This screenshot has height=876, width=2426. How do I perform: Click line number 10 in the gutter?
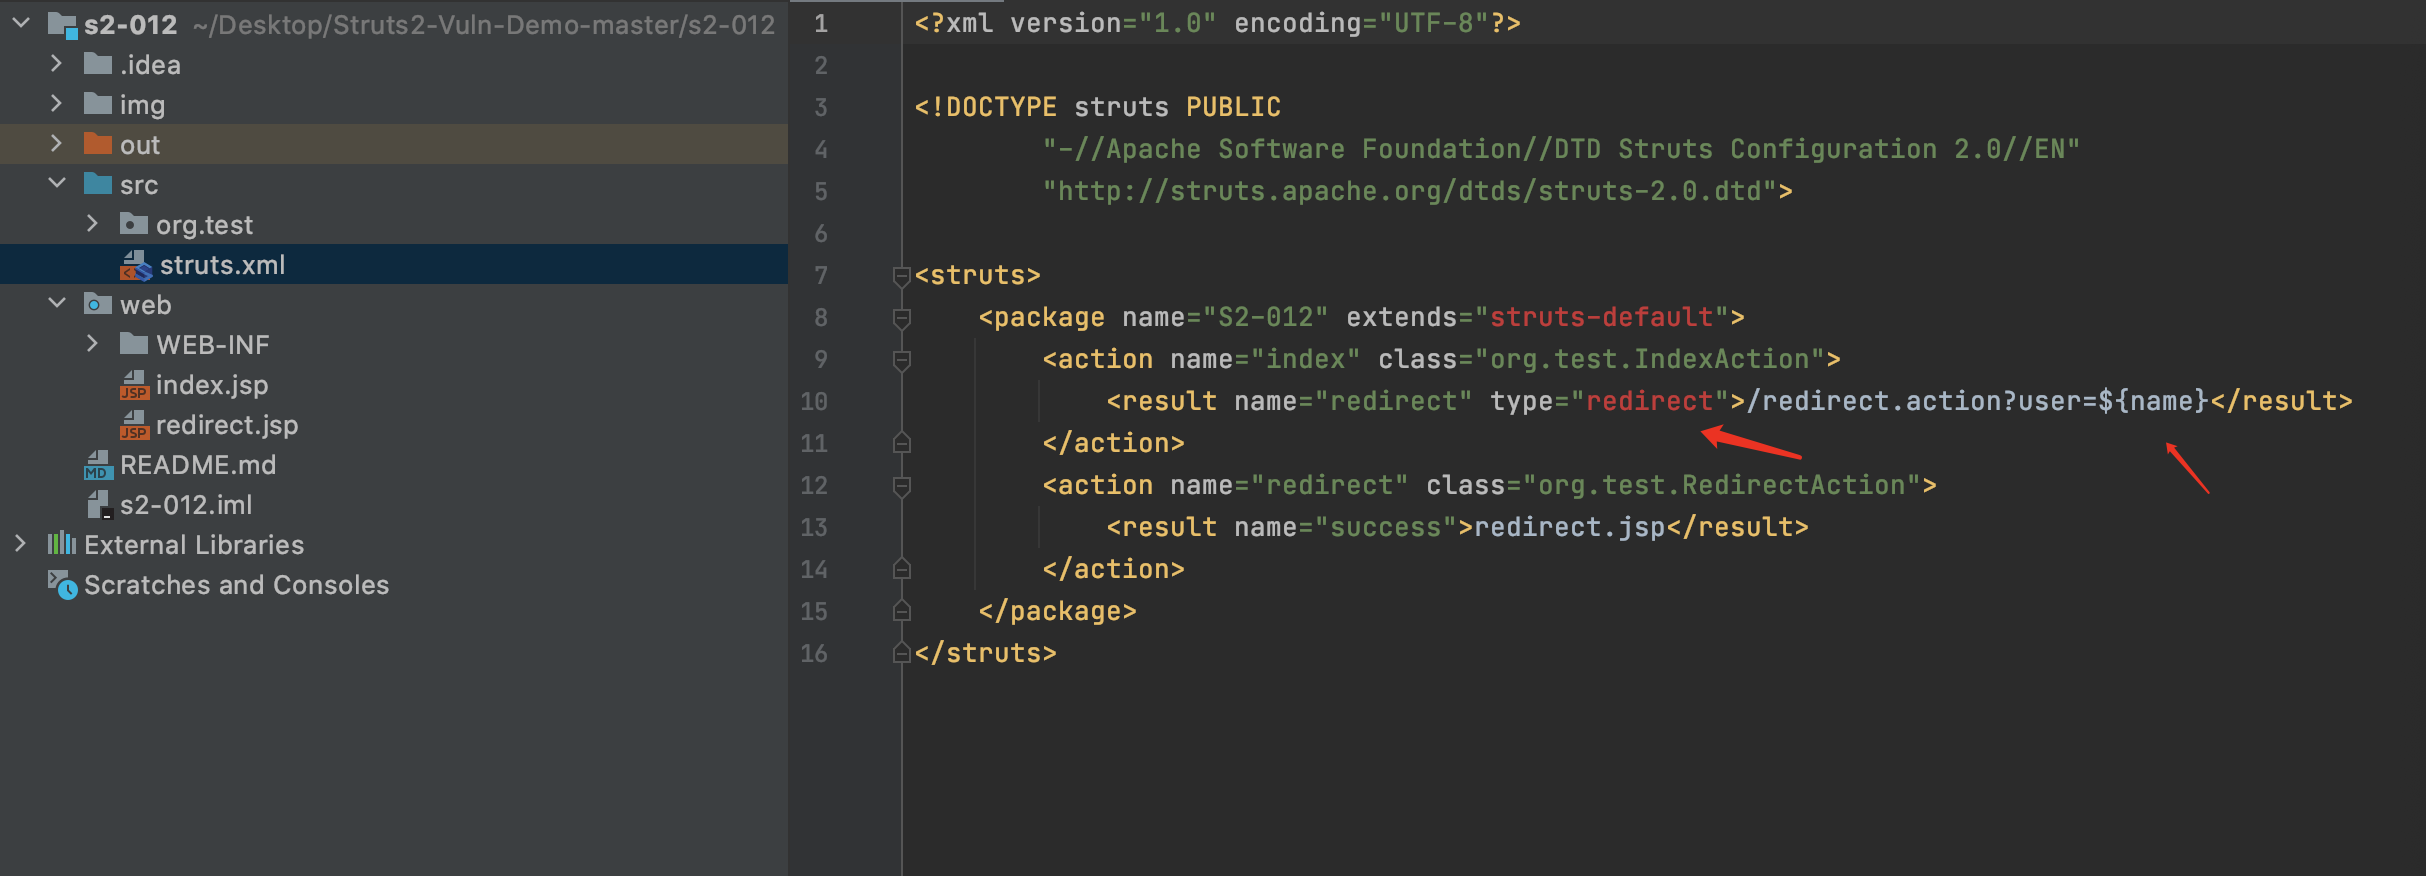tap(814, 402)
